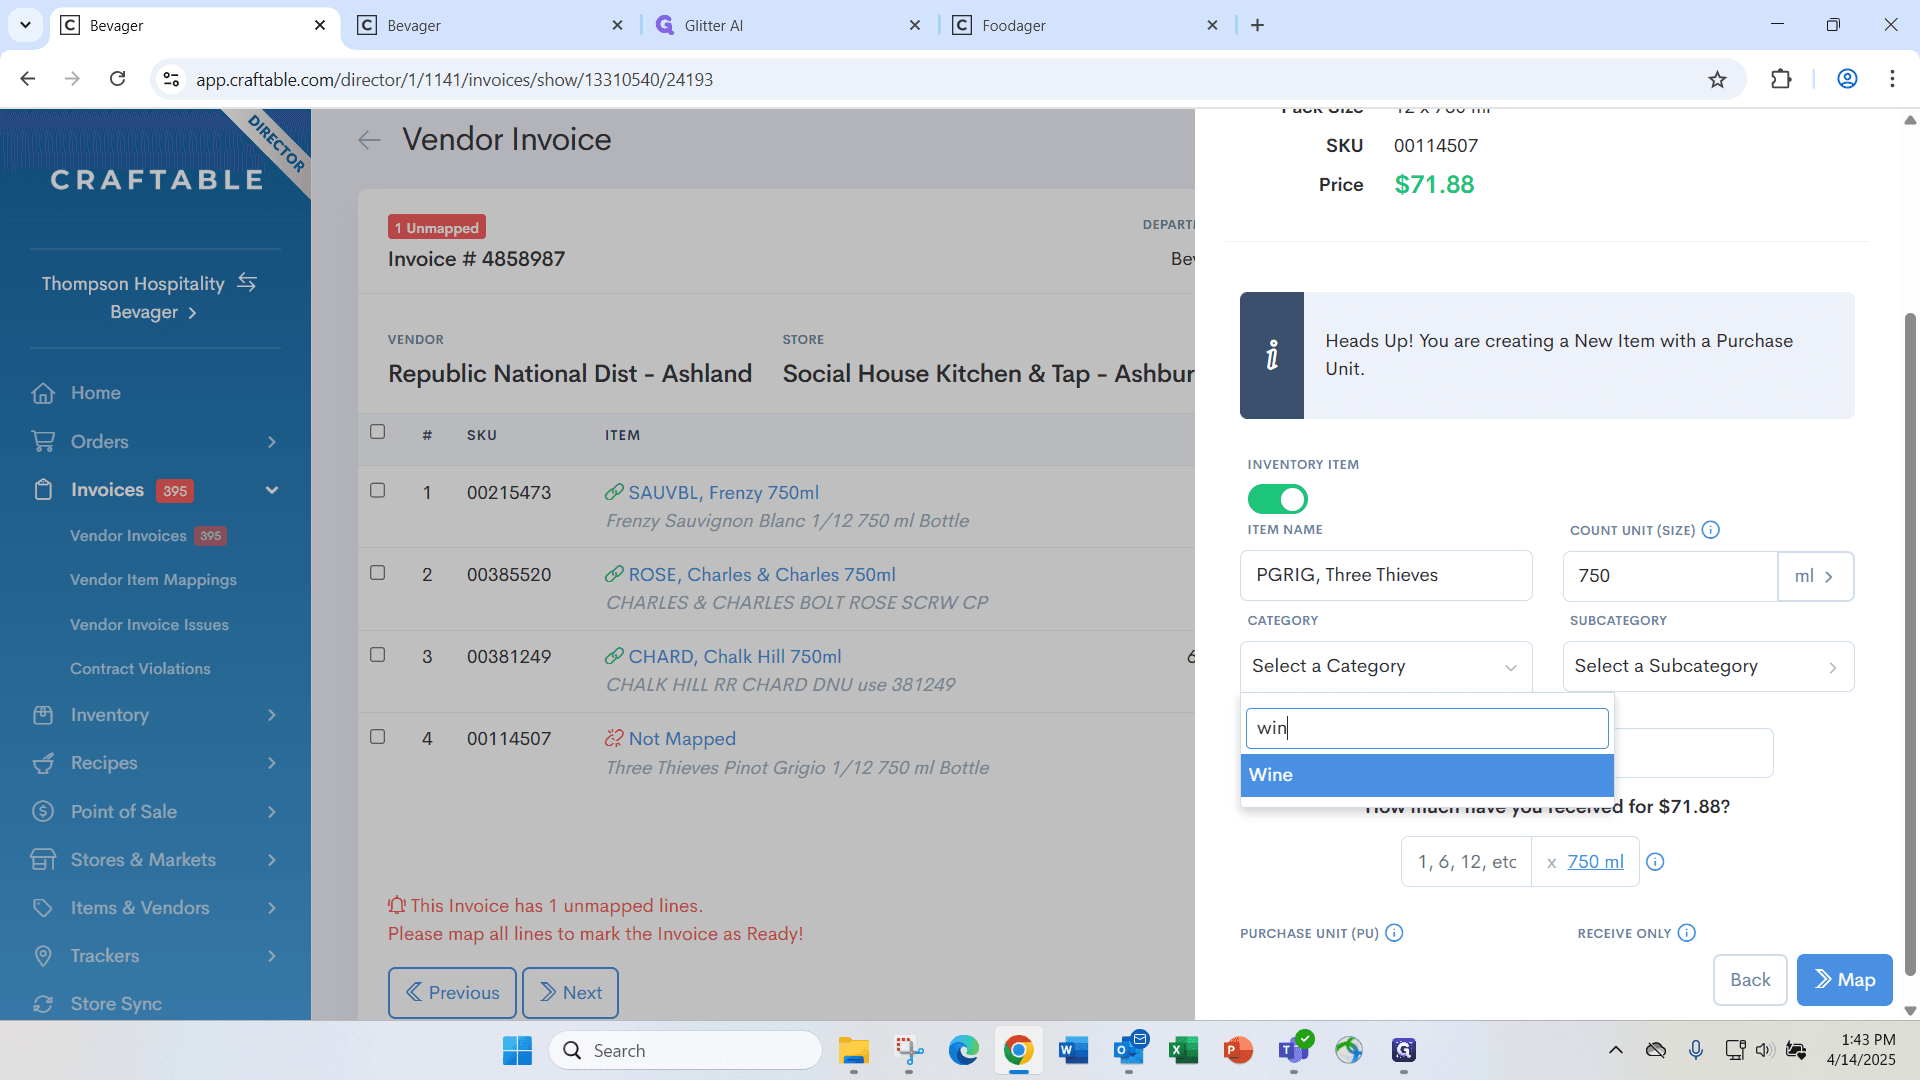
Task: Open the Select a Category dropdown
Action: point(1386,666)
